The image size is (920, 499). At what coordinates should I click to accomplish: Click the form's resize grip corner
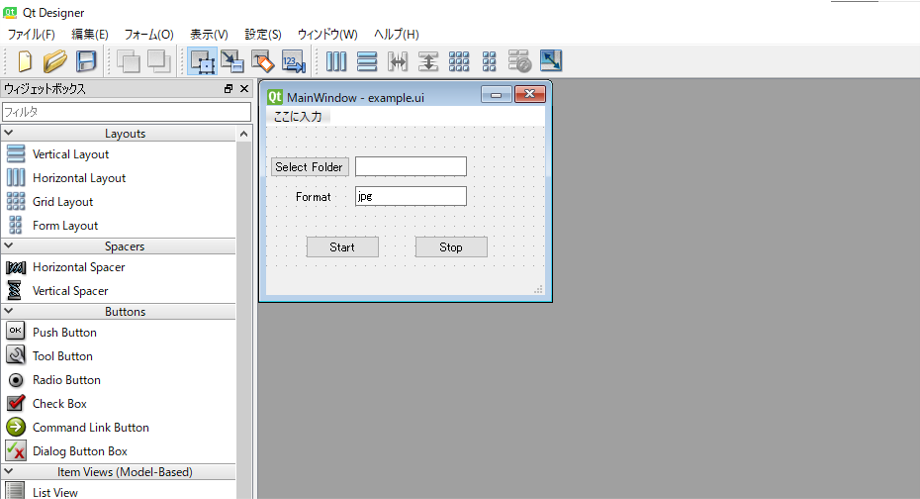(538, 289)
